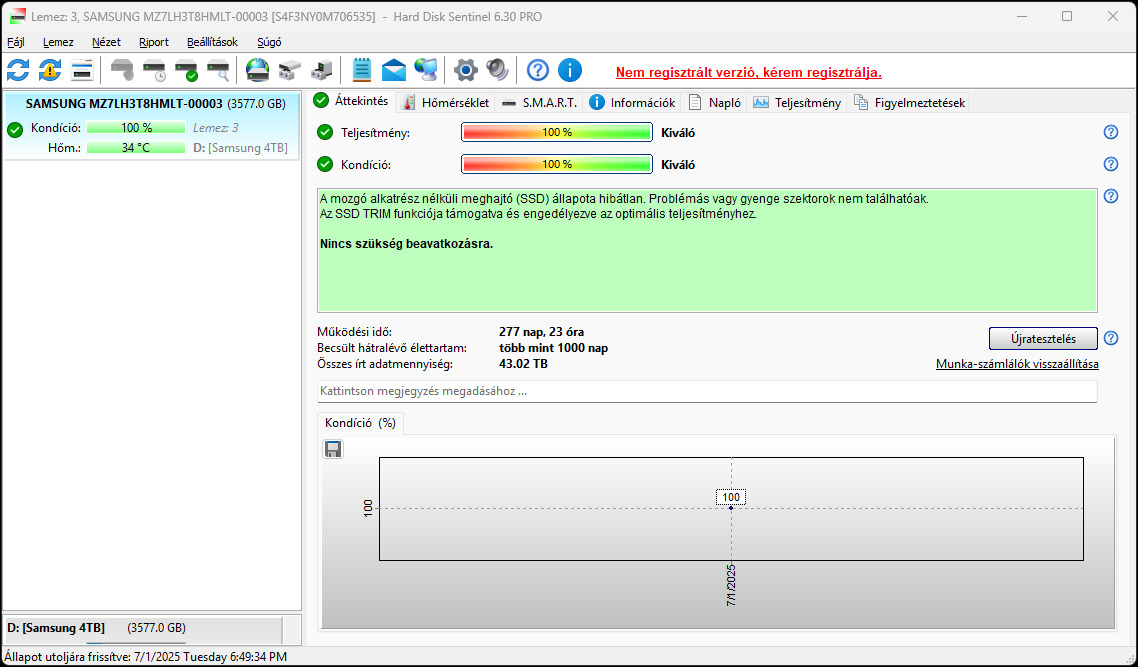Open the Fájl menu
The image size is (1138, 667).
(15, 42)
